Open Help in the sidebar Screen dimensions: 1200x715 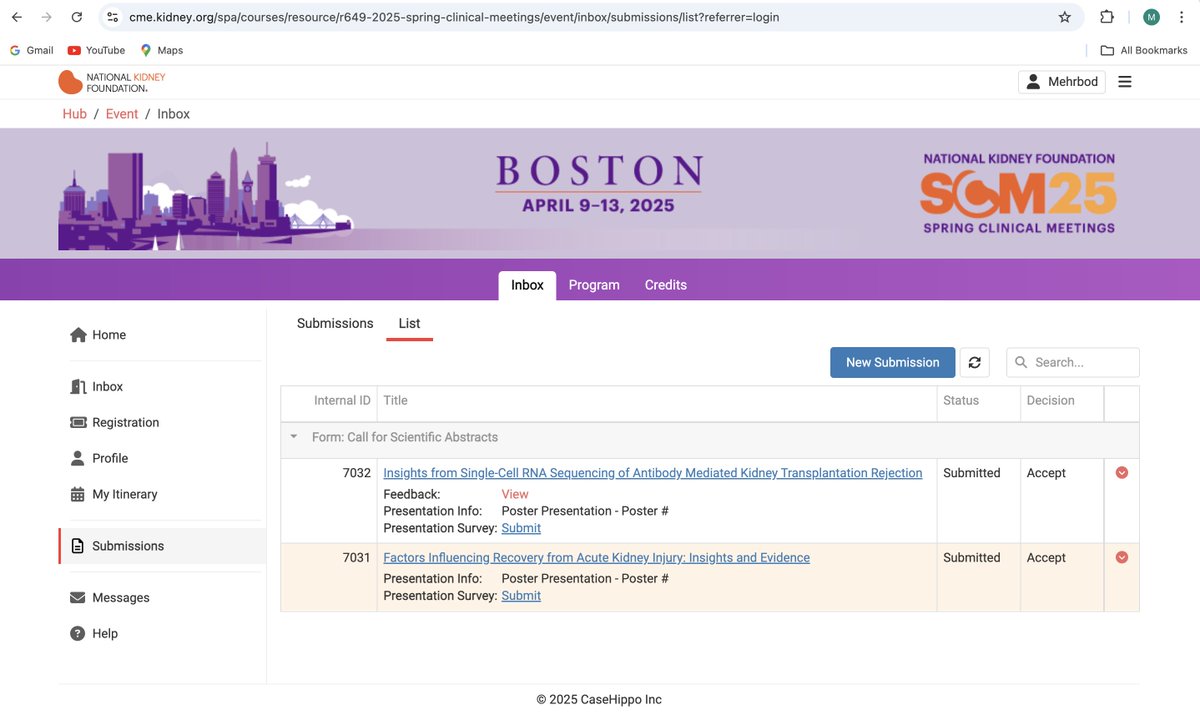click(x=94, y=634)
